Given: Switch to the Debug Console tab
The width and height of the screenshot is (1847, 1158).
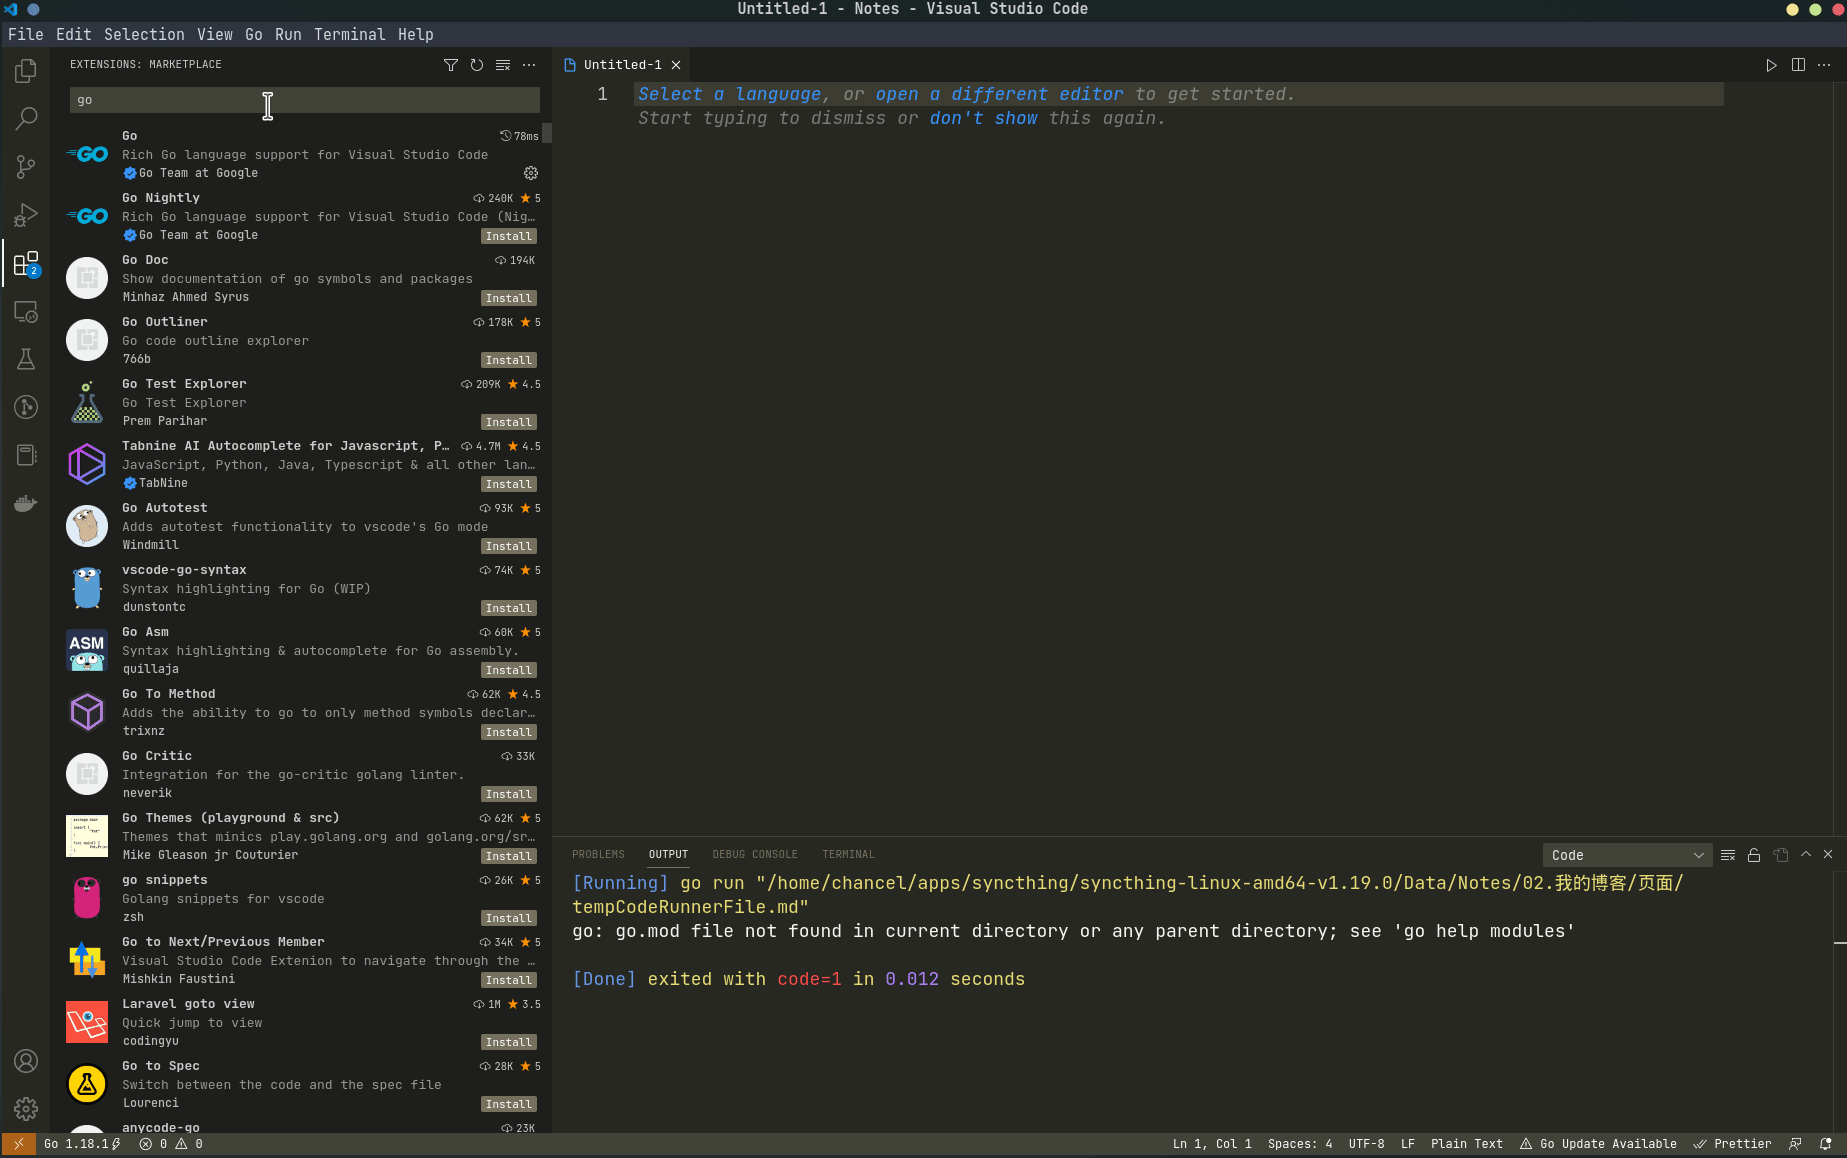Looking at the screenshot, I should click(x=754, y=854).
